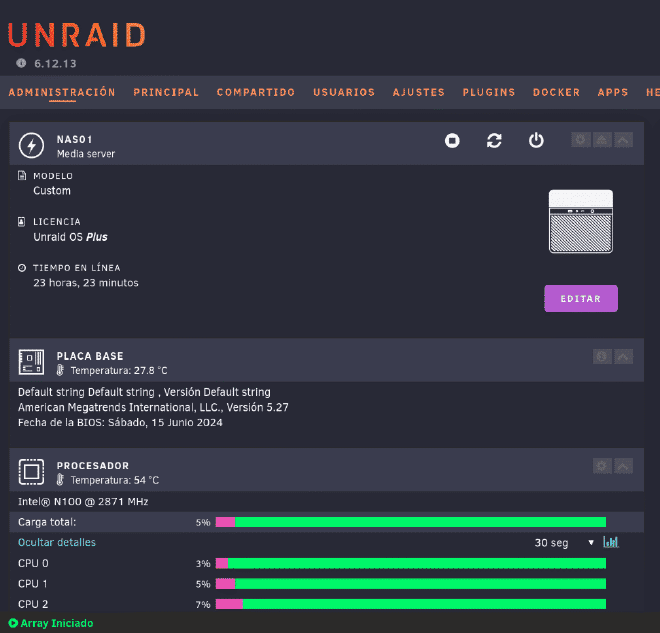The image size is (660, 633).
Task: Open the Ajustes tab
Action: coord(418,92)
